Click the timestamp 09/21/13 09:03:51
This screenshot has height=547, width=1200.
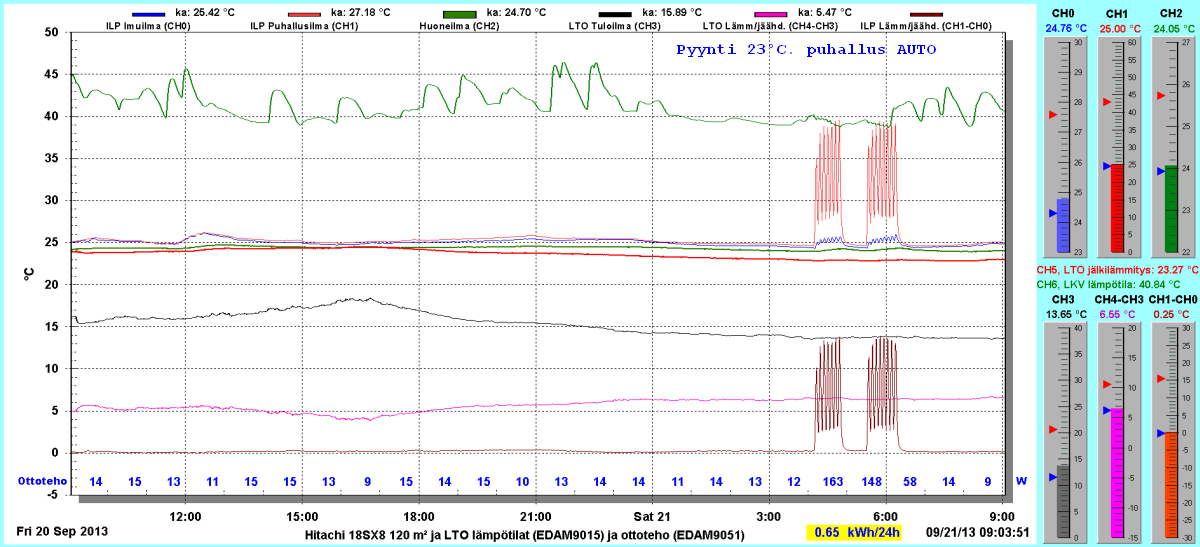[x=977, y=532]
